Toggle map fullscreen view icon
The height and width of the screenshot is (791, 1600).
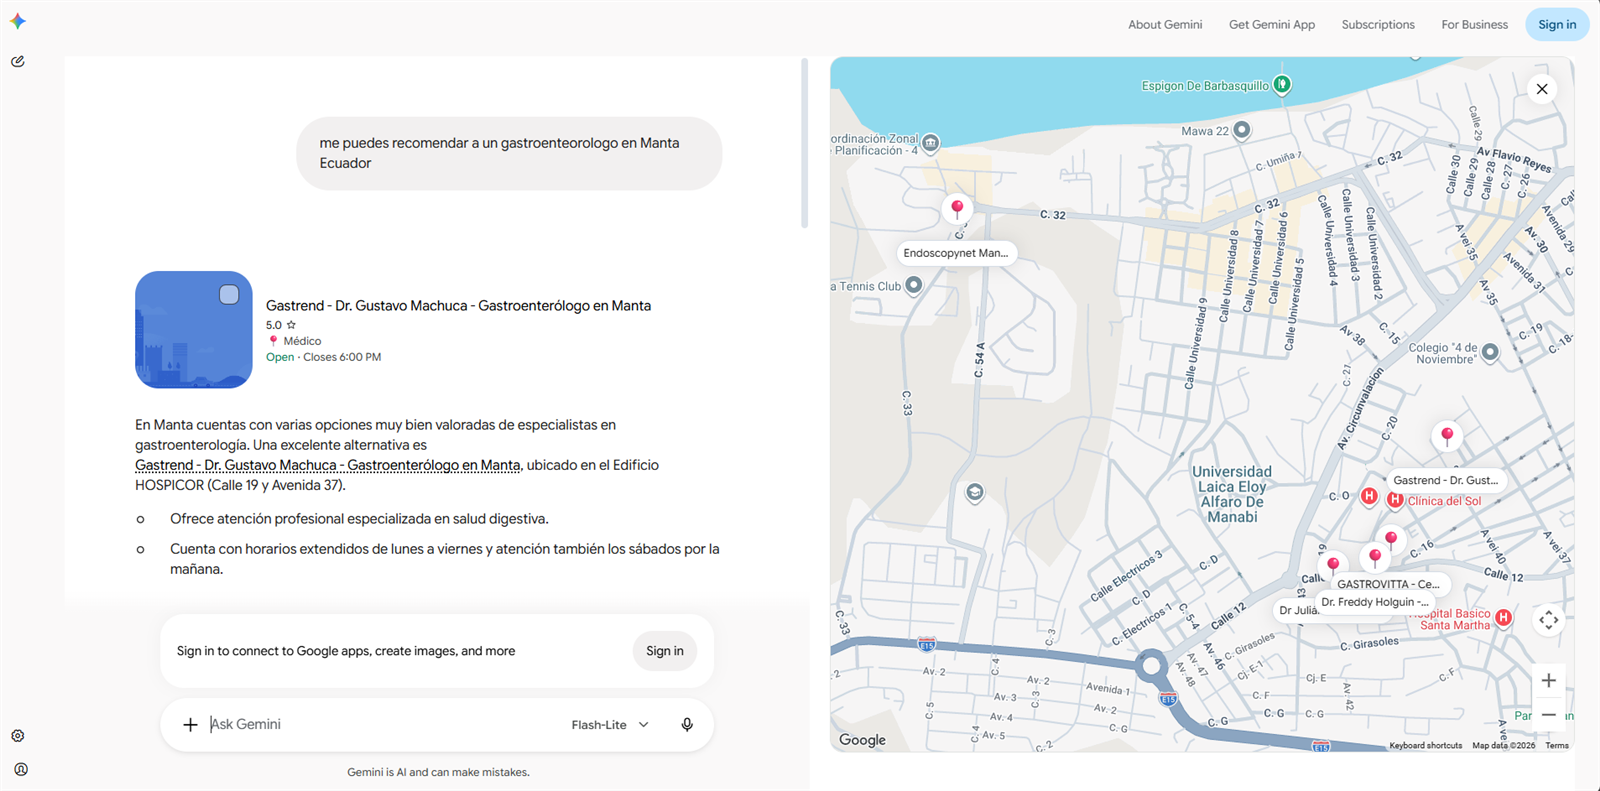(1548, 620)
